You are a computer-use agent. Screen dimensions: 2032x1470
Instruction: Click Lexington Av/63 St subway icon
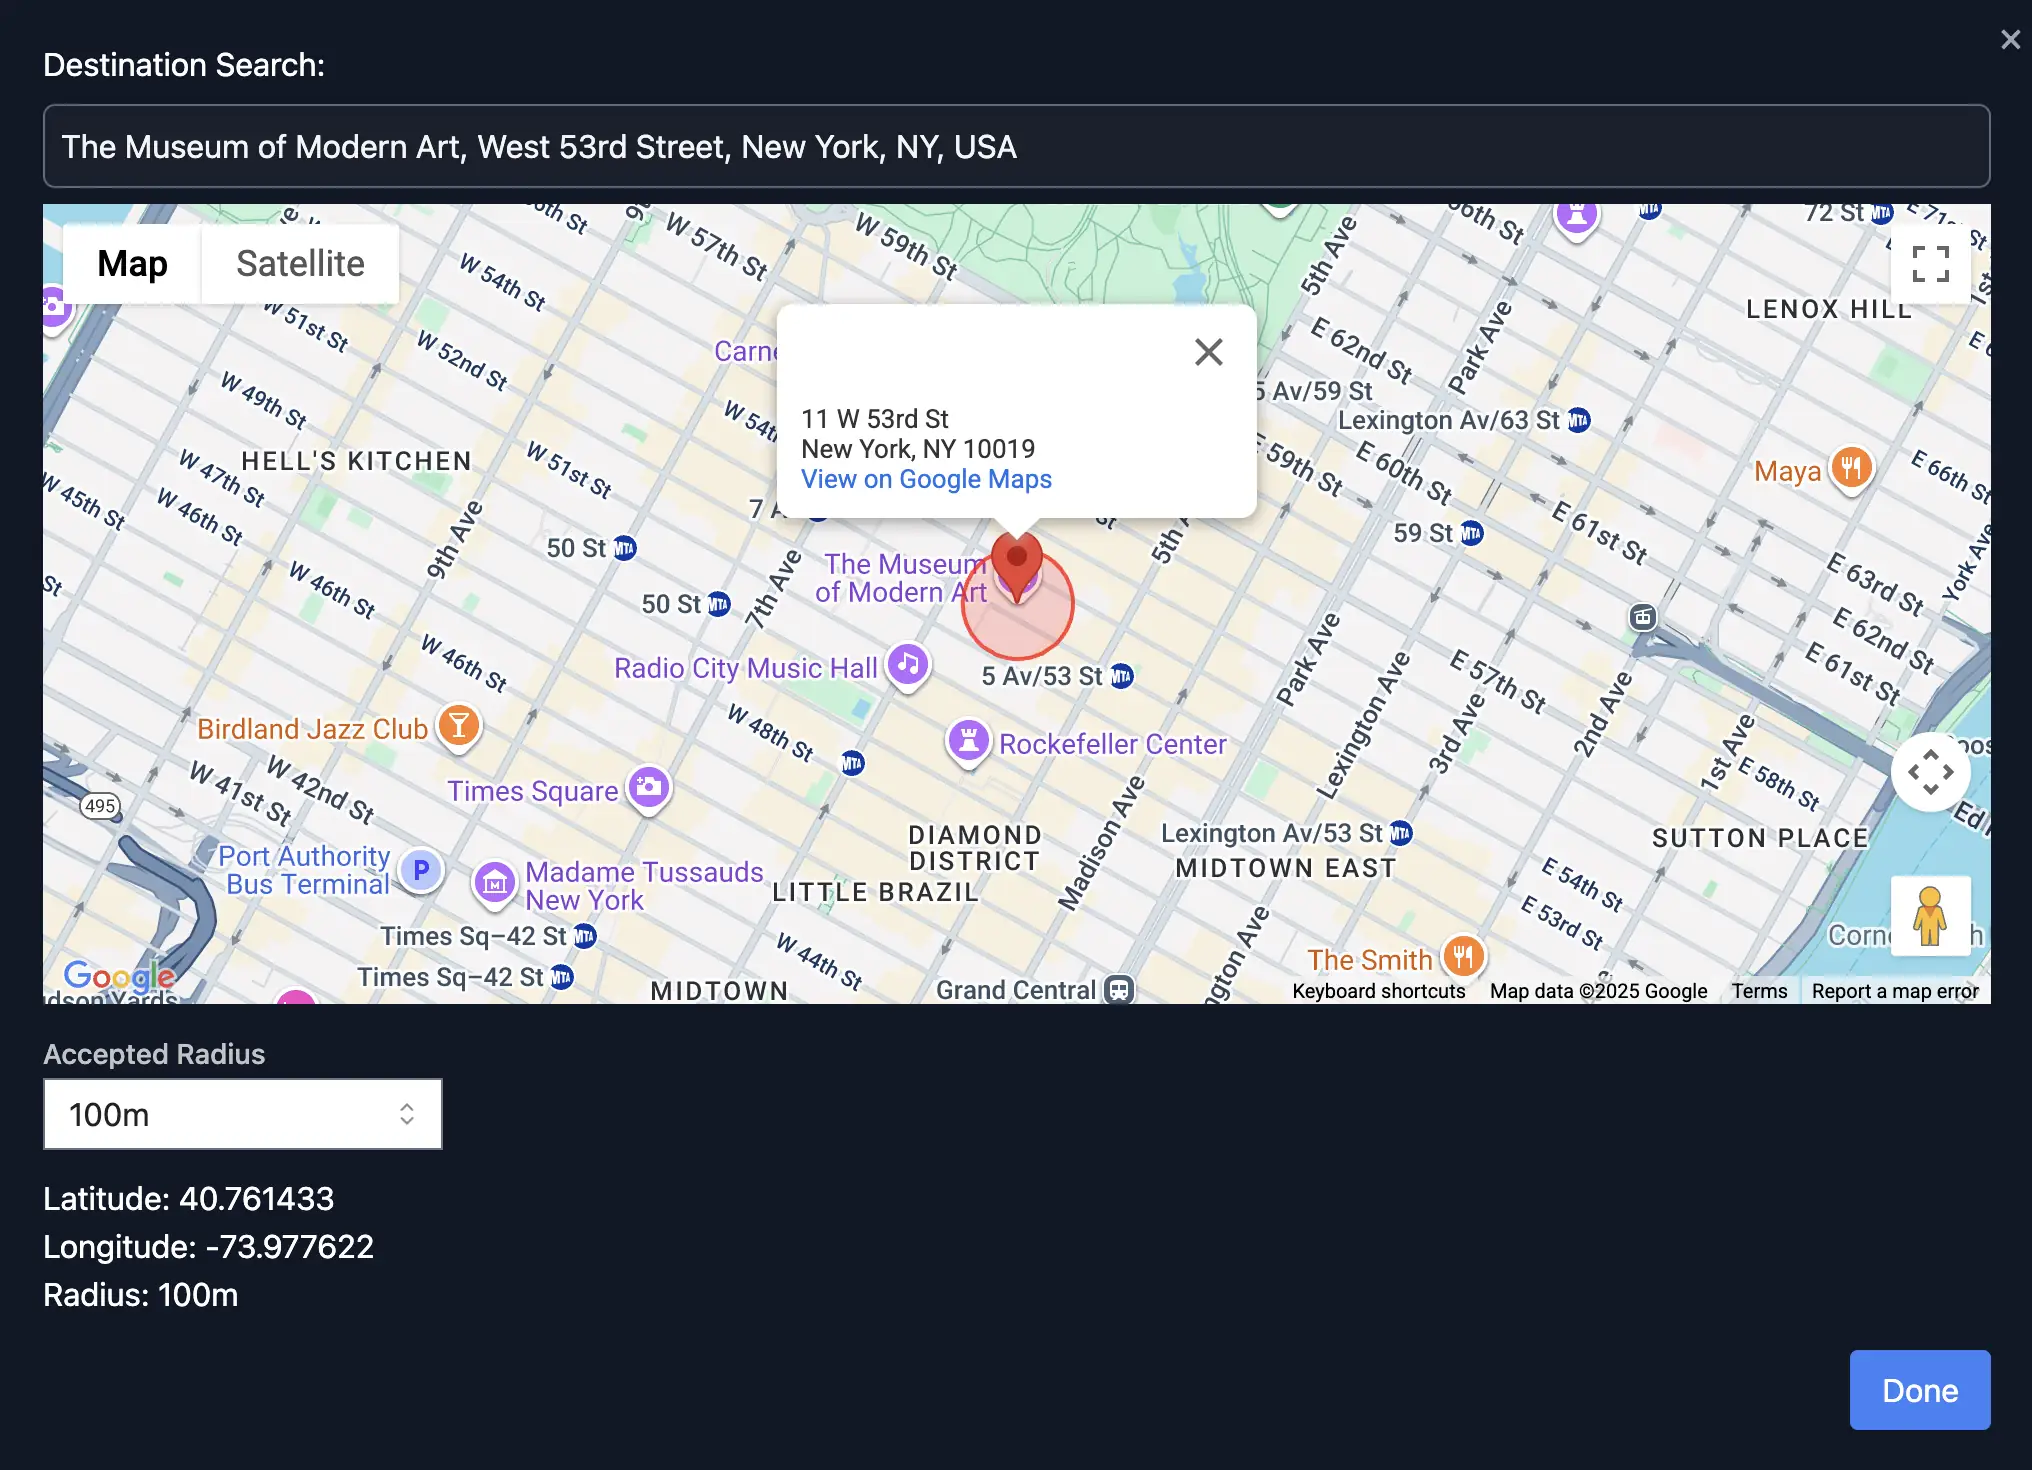1578,420
